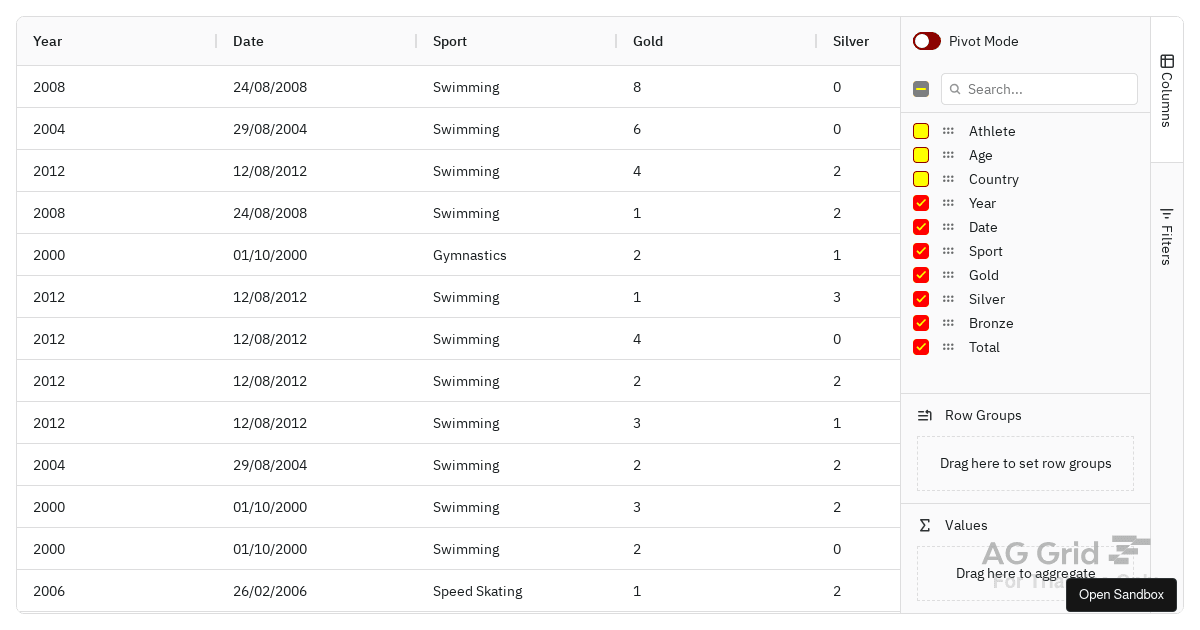
Task: Click the drag handle icon beside Sport
Action: [948, 251]
